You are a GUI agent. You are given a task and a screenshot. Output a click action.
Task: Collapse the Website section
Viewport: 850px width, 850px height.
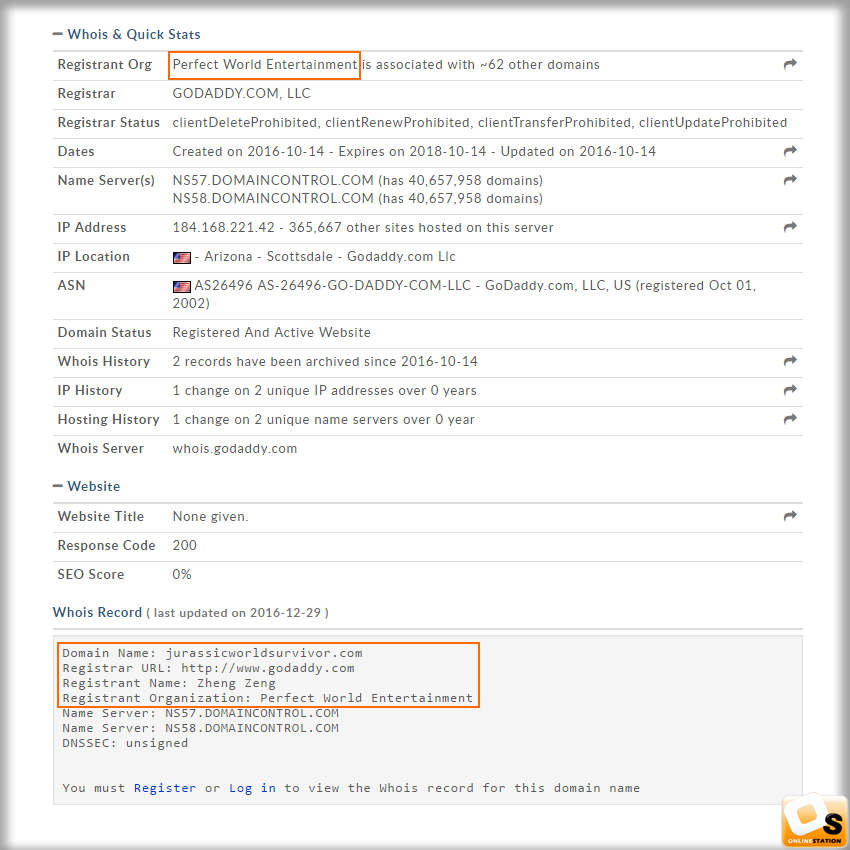[x=86, y=486]
